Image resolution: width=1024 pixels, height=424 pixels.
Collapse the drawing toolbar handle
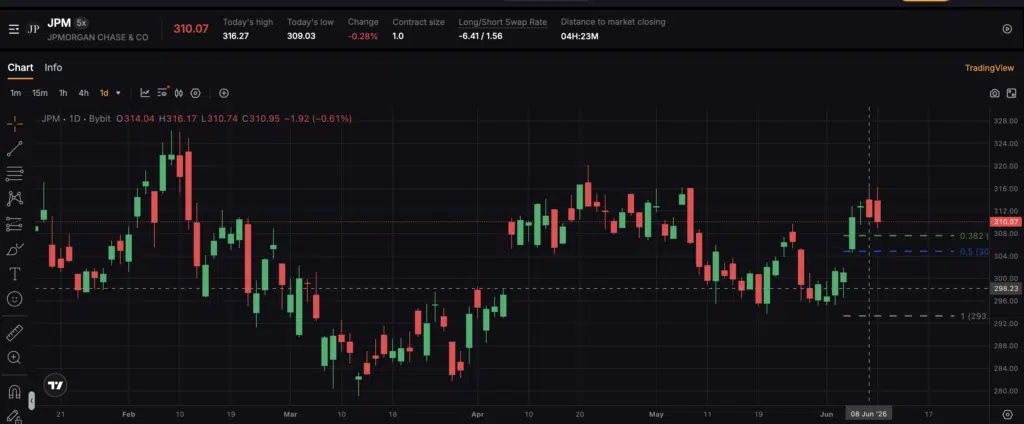[31, 400]
